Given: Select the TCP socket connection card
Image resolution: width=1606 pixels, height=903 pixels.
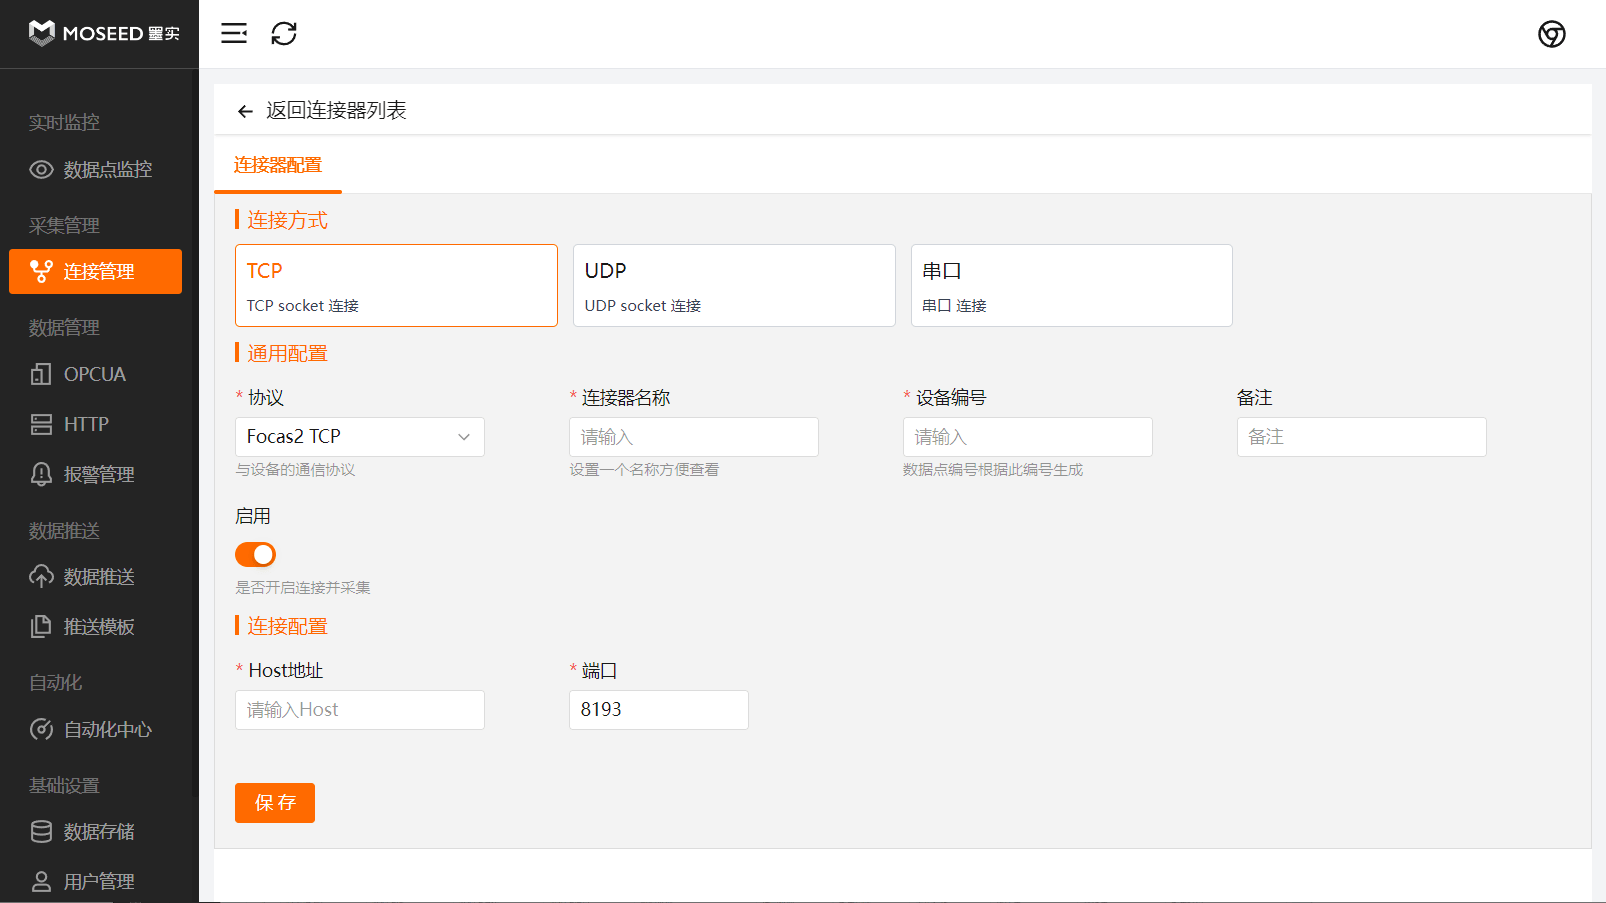Looking at the screenshot, I should tap(396, 285).
